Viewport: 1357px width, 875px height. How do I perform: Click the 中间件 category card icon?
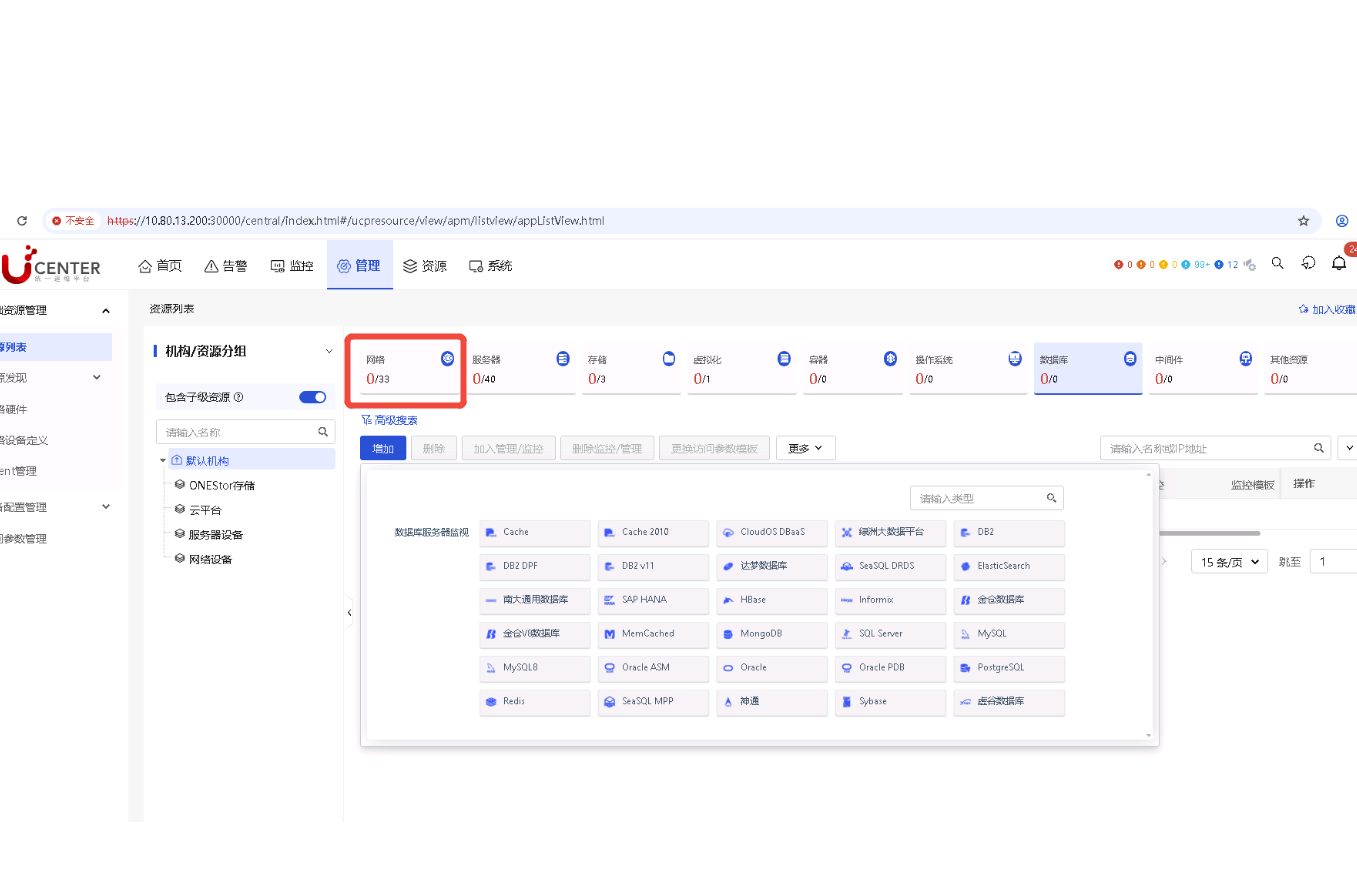point(1246,358)
